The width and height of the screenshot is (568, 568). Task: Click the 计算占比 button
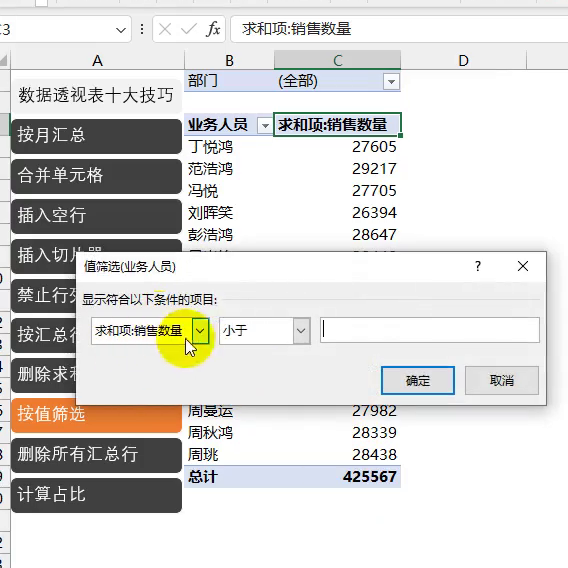click(96, 495)
